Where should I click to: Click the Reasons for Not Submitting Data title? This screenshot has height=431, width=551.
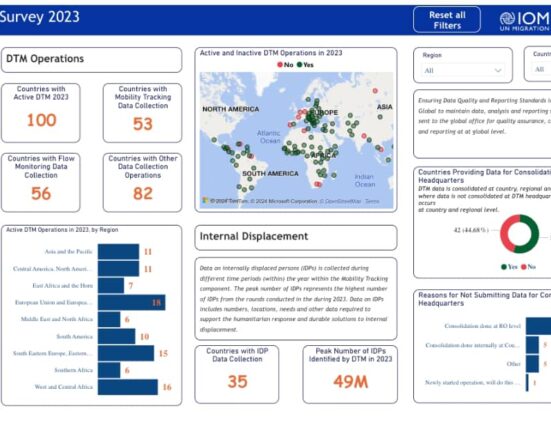coord(485,299)
